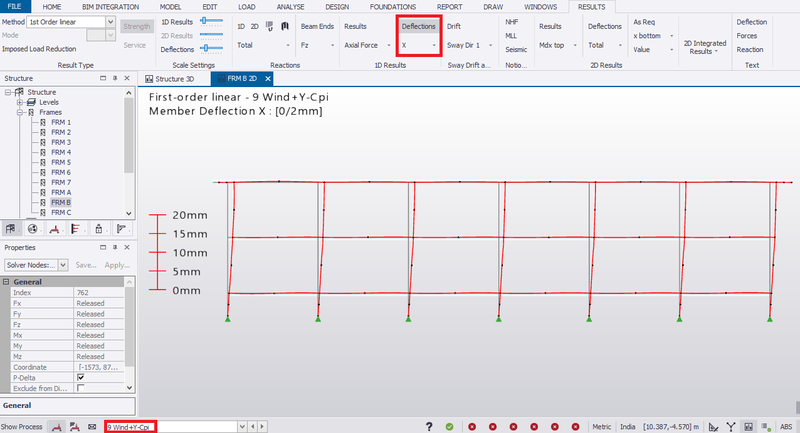800x433 pixels.
Task: Open the analysis Method dropdown
Action: tap(111, 22)
